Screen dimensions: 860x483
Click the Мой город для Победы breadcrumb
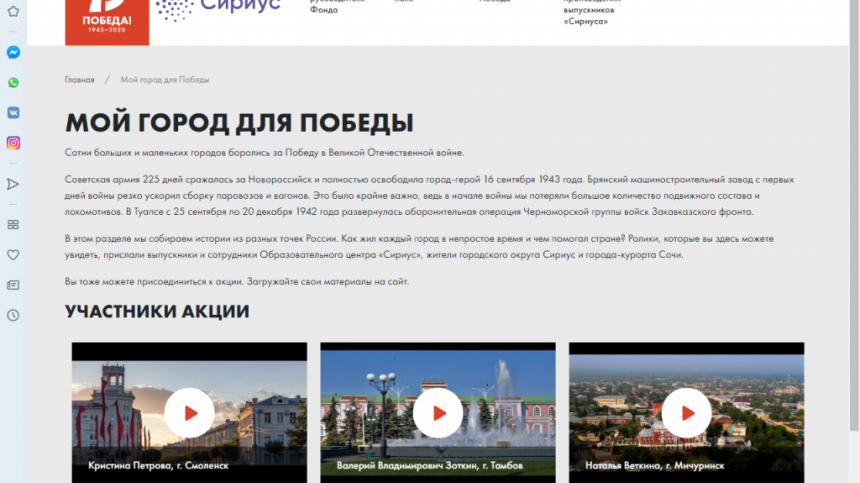165,79
